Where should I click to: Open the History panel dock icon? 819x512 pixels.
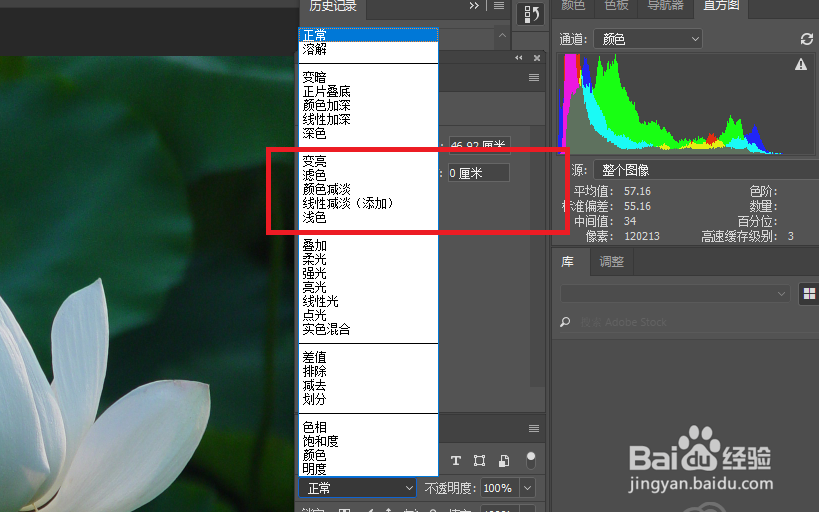click(x=531, y=14)
